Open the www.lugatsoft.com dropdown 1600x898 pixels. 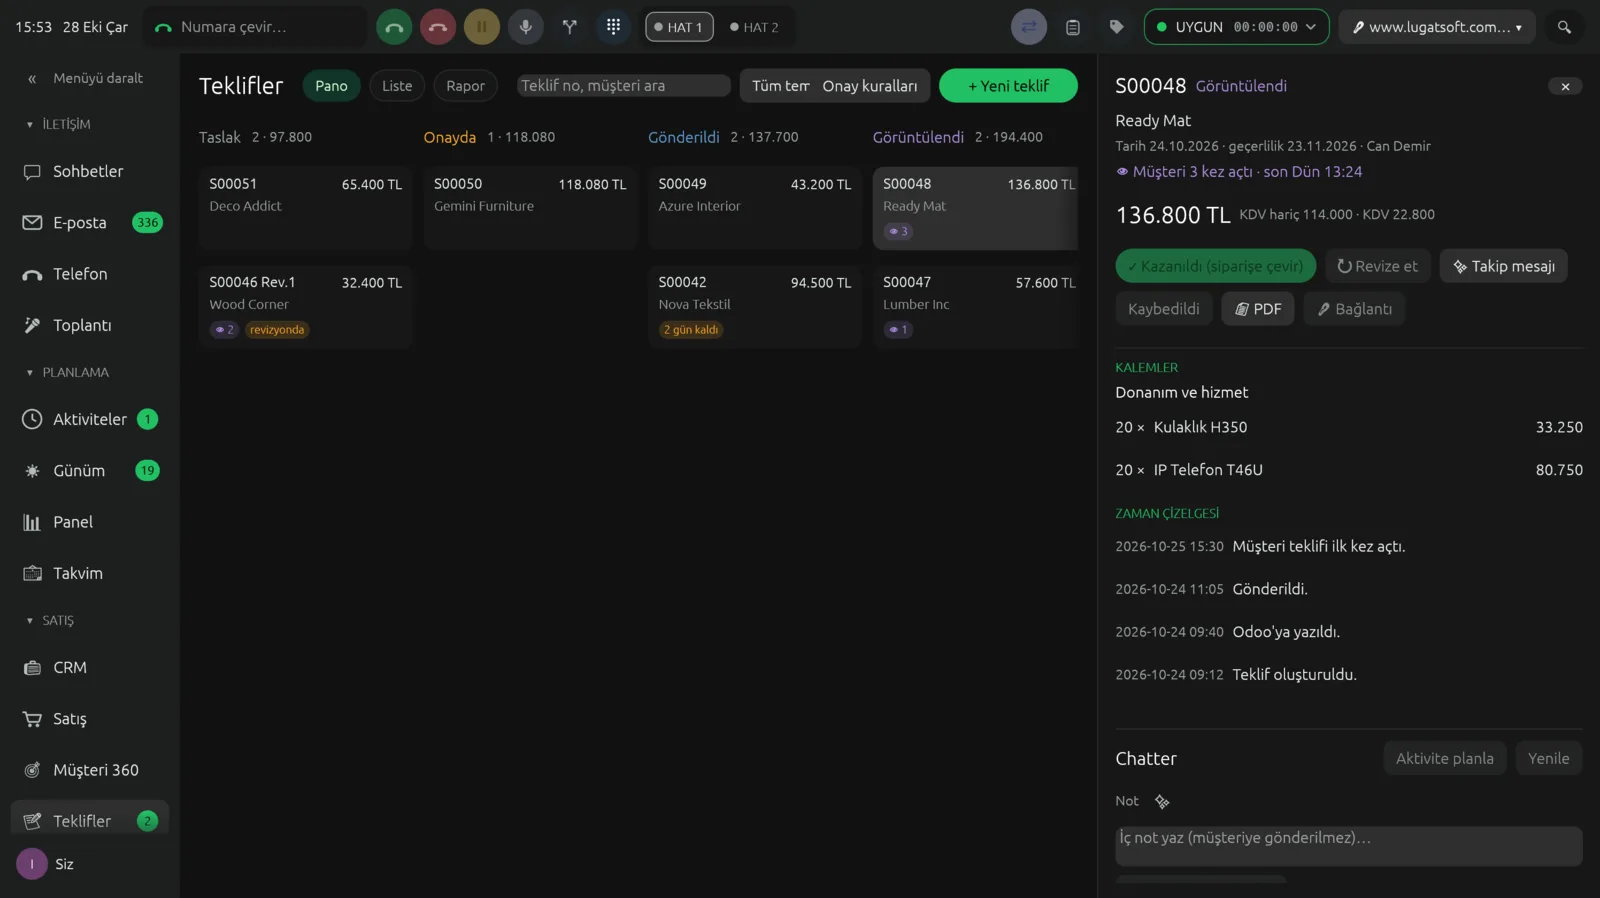1438,27
